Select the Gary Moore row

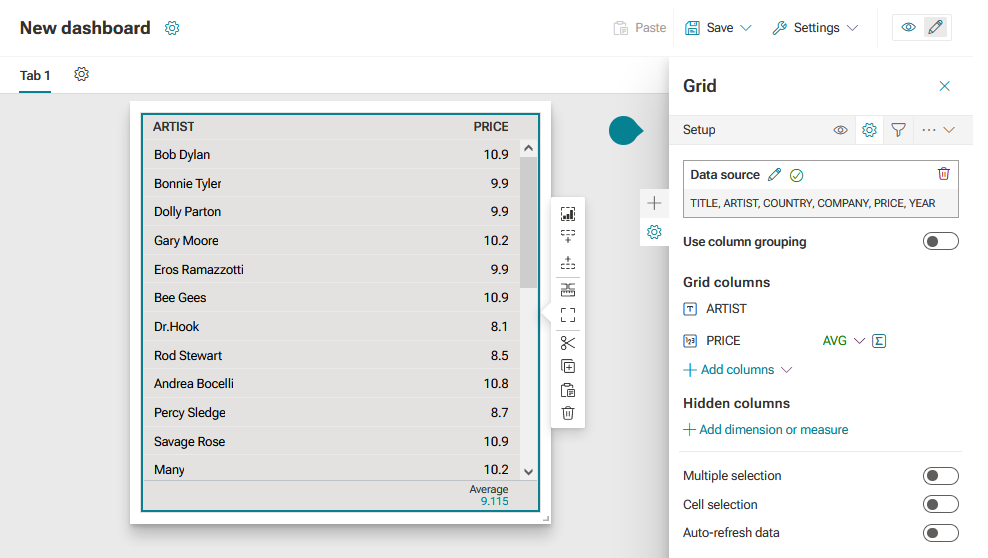click(x=331, y=241)
